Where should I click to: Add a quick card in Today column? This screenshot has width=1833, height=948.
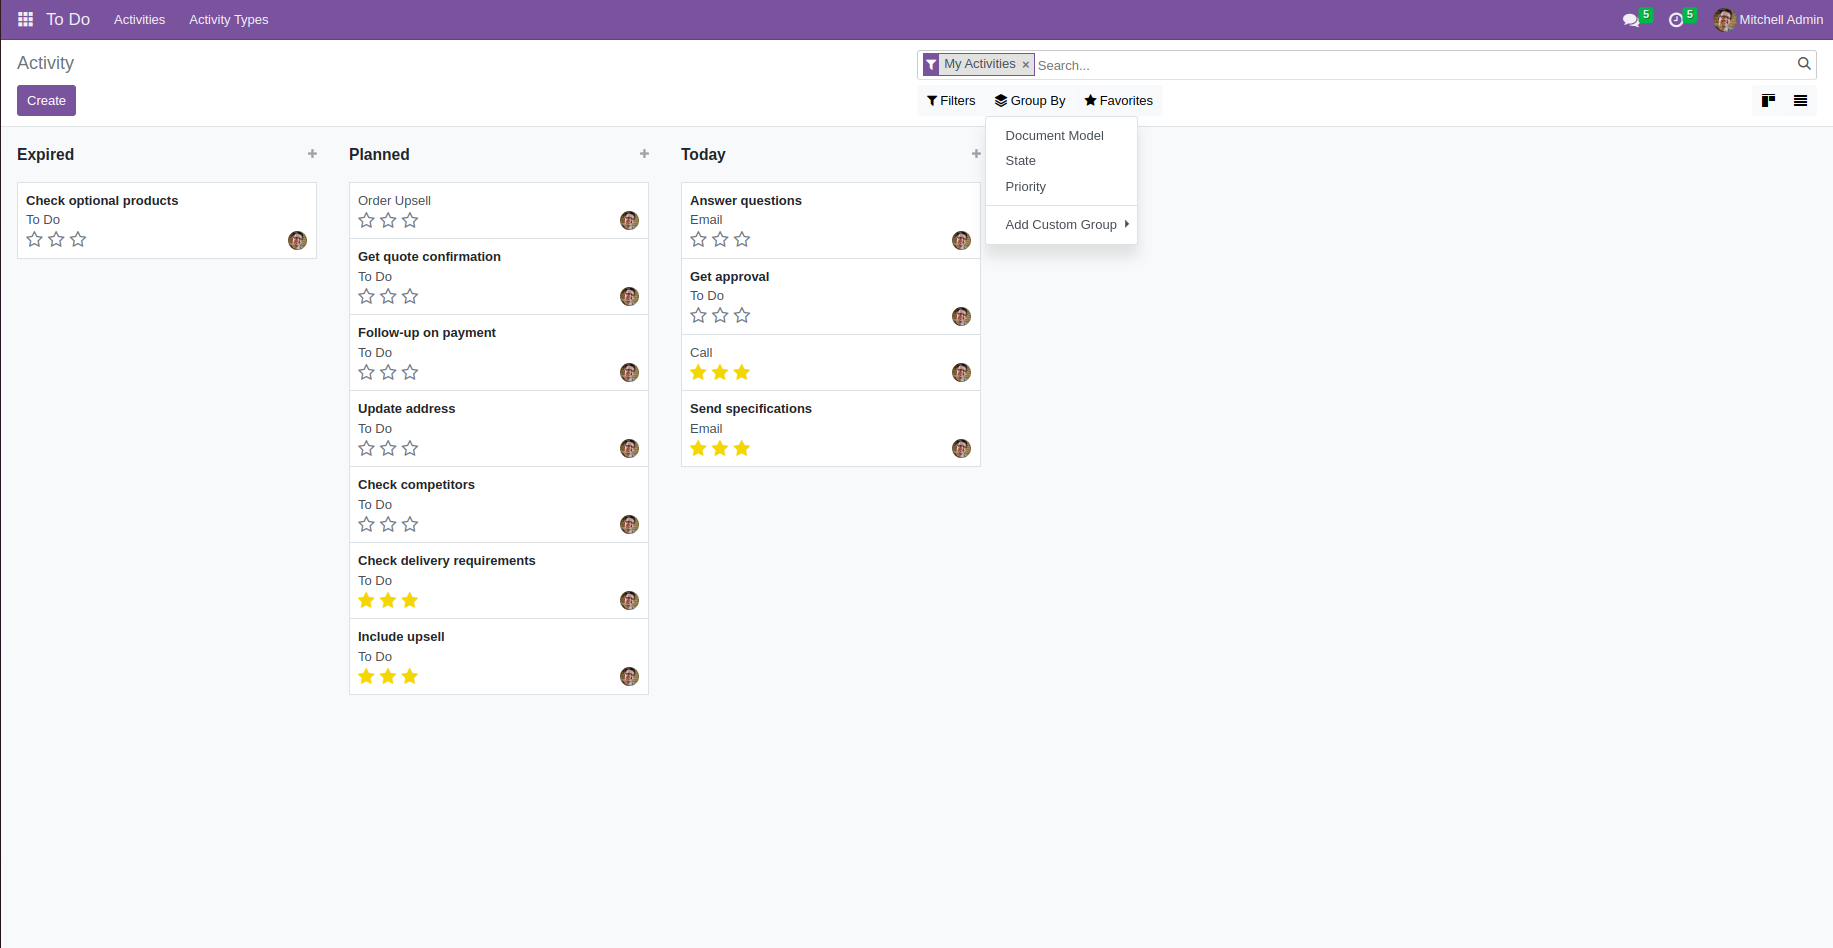[x=976, y=154]
